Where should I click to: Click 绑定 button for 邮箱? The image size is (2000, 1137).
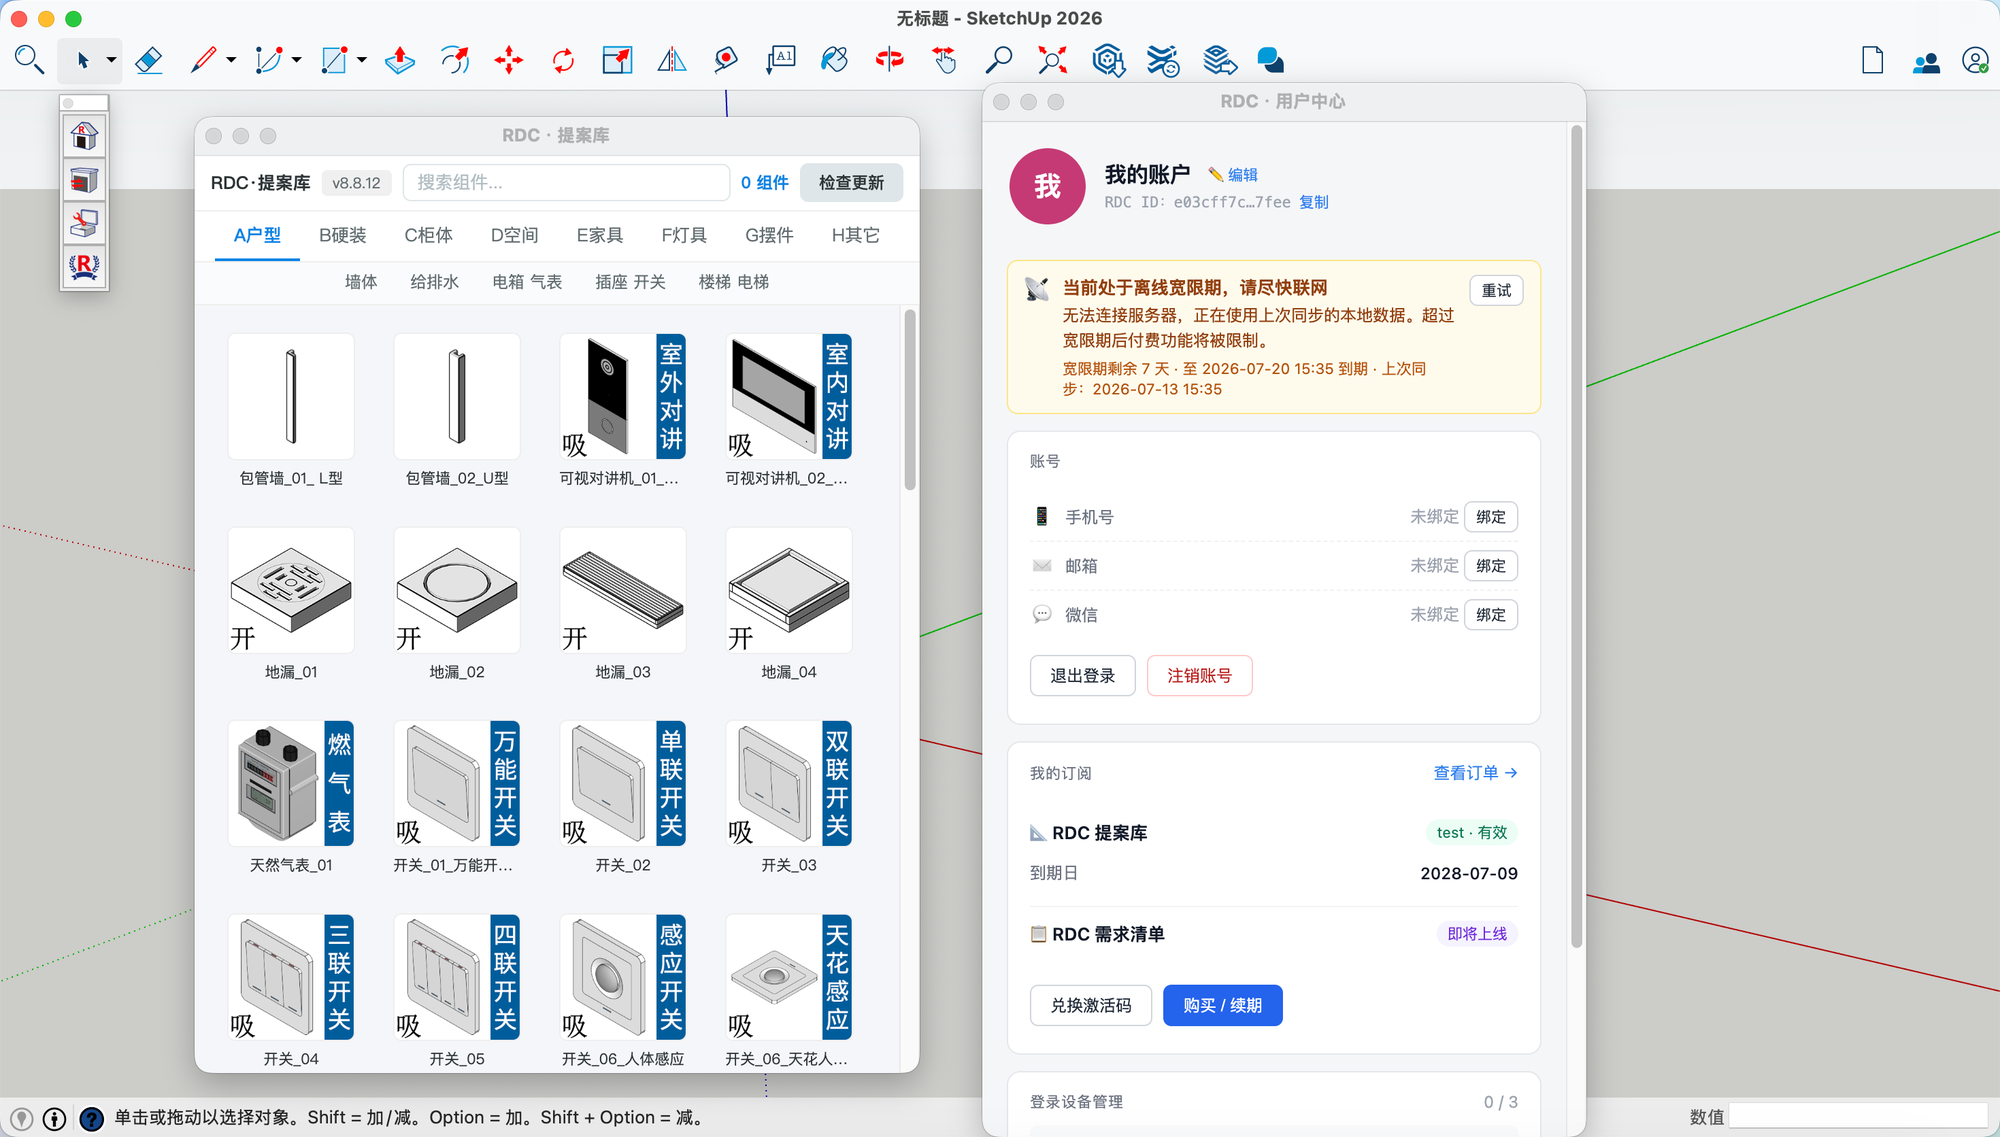pos(1490,566)
